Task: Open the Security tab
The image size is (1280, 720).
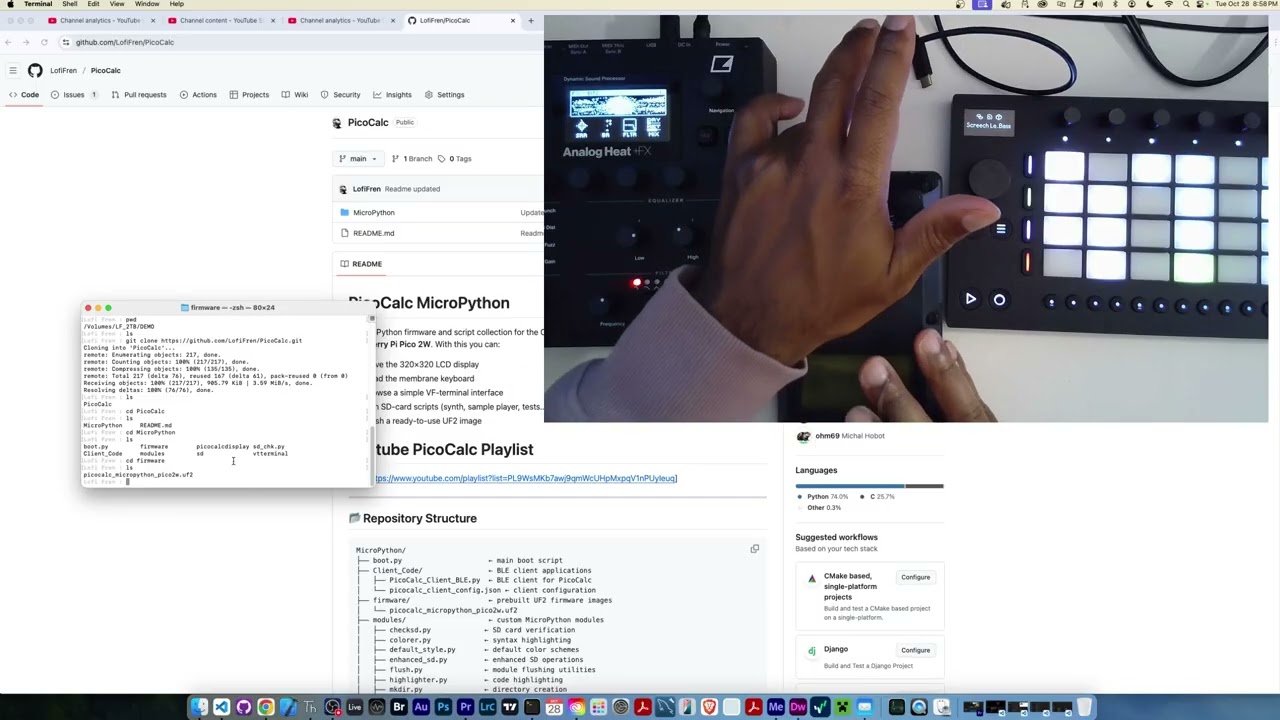Action: (340, 95)
